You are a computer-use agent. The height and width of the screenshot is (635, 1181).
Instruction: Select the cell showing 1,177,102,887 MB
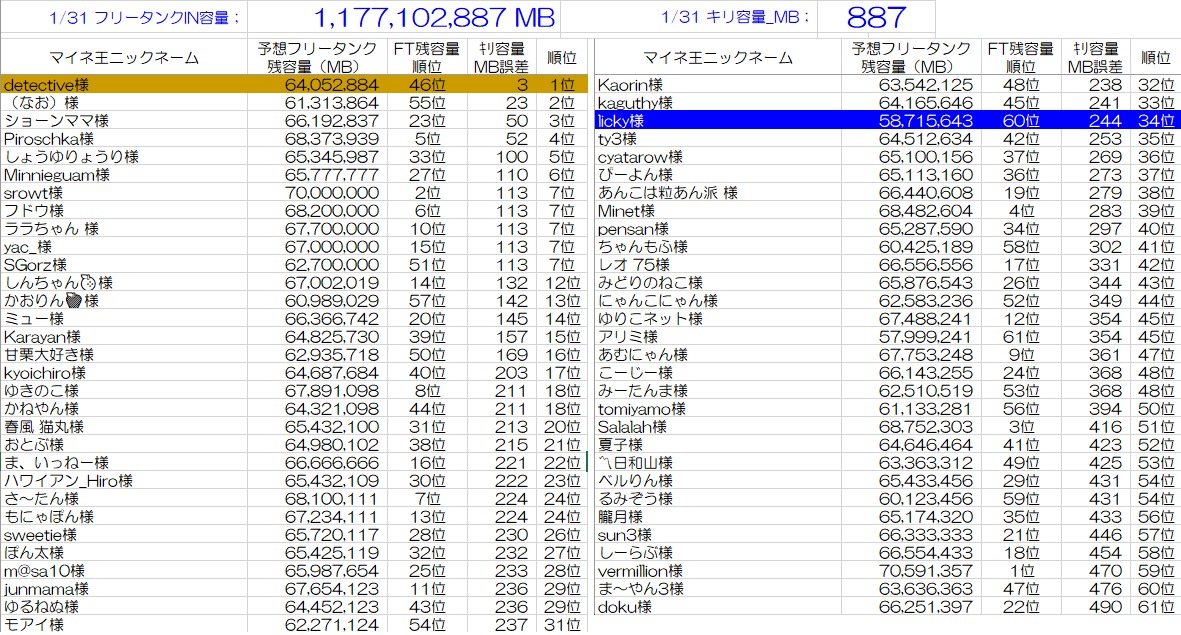[x=404, y=17]
